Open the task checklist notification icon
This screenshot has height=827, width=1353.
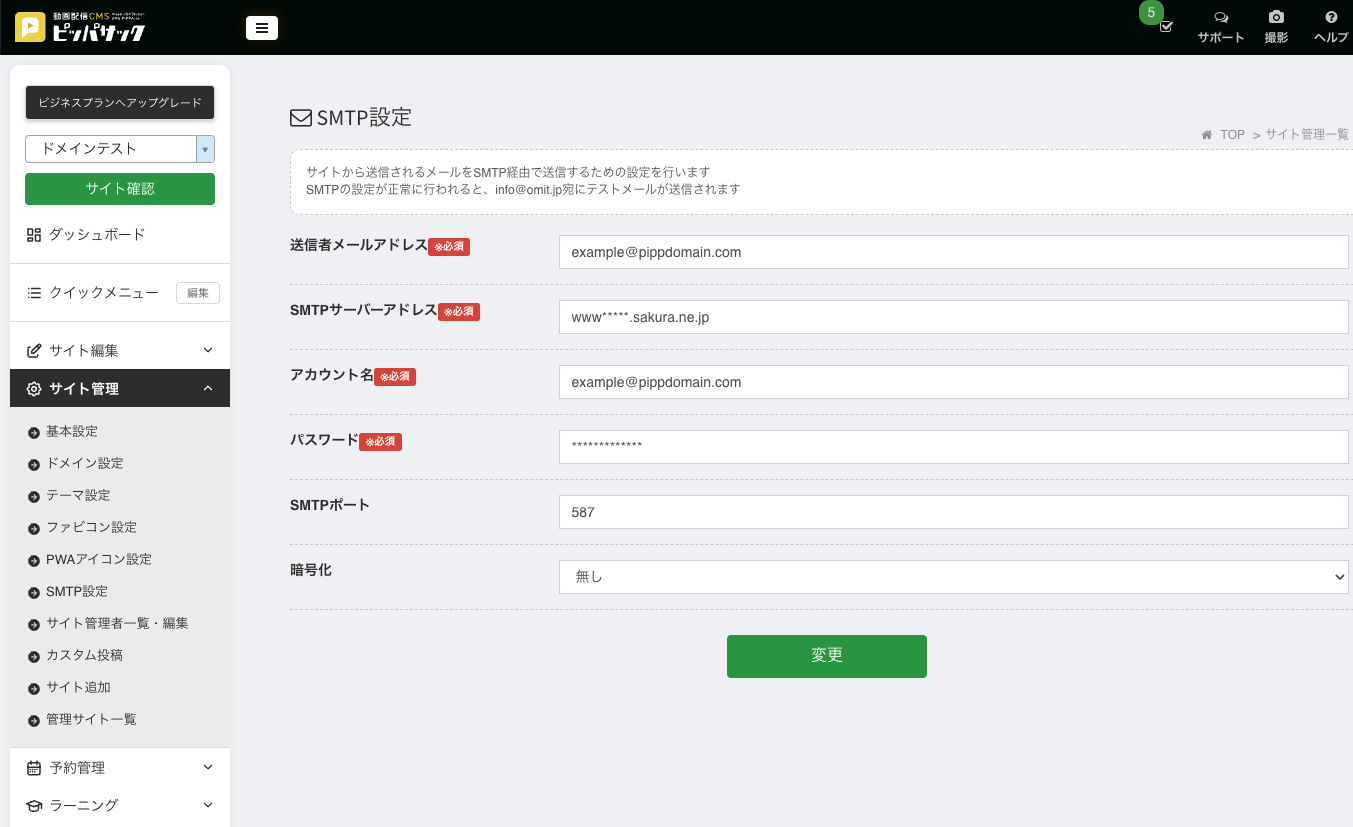[1165, 26]
